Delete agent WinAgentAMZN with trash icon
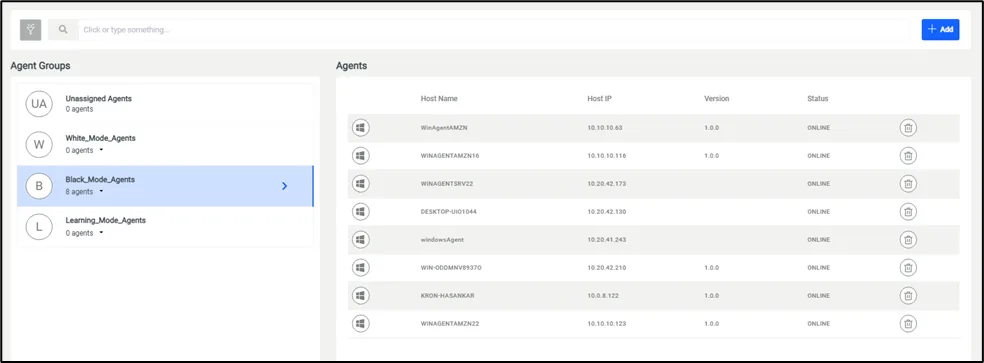Viewport: 984px width, 363px height. [907, 127]
